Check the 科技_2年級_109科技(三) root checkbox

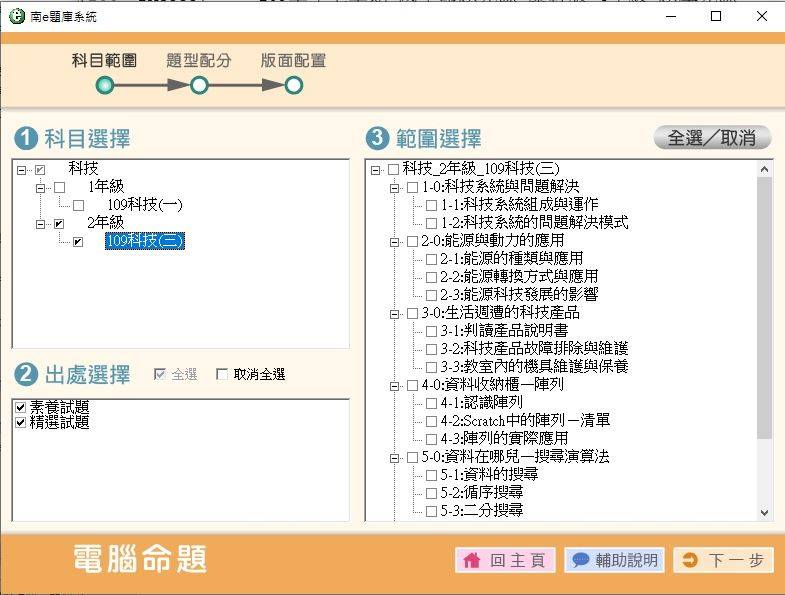394,169
